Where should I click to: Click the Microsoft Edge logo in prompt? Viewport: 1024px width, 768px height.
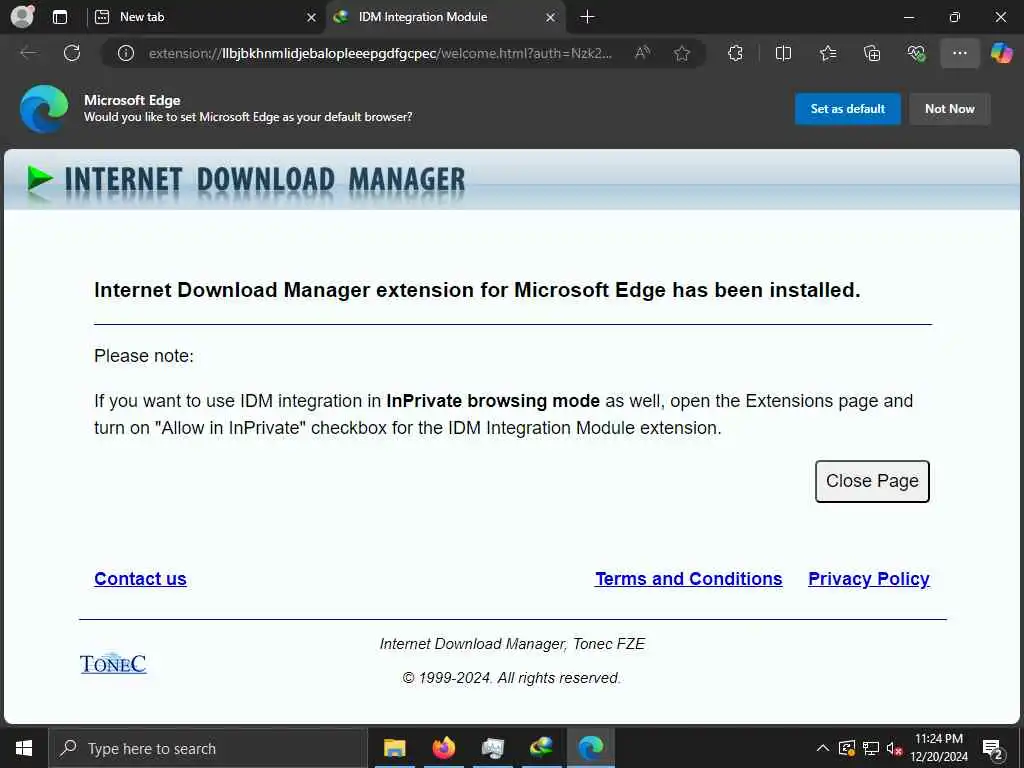(44, 108)
